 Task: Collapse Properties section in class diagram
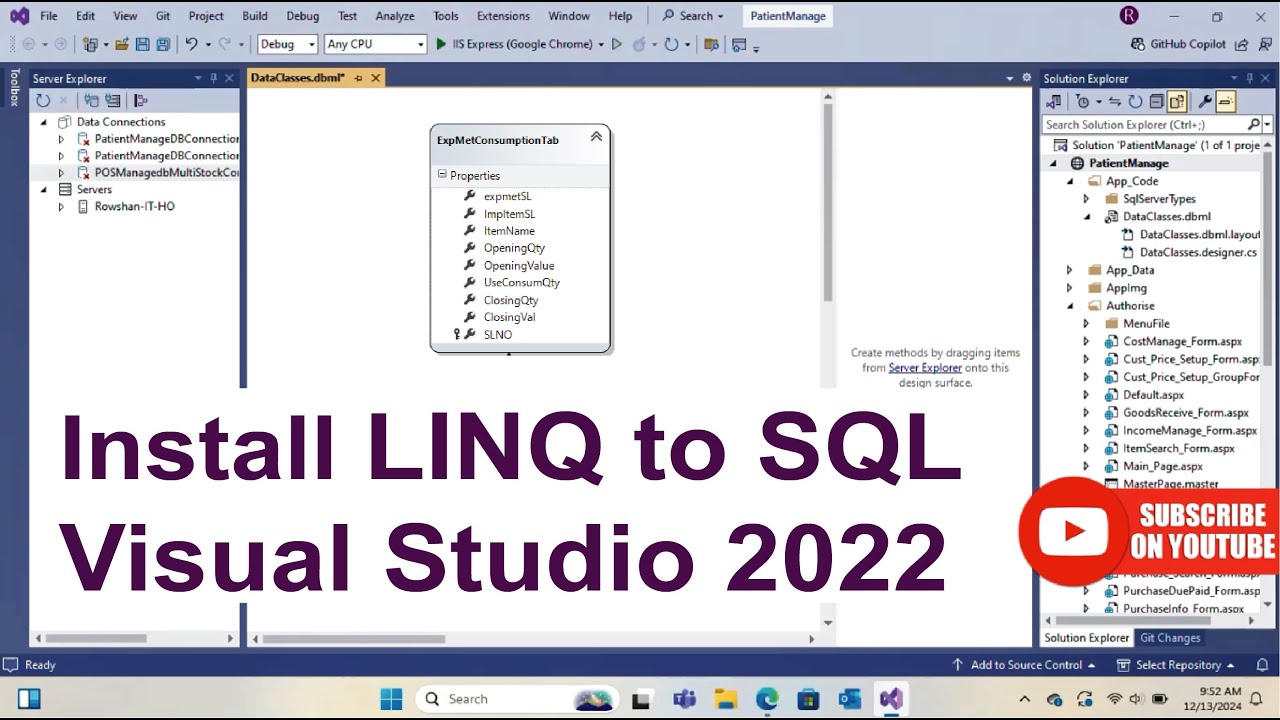[x=442, y=175]
